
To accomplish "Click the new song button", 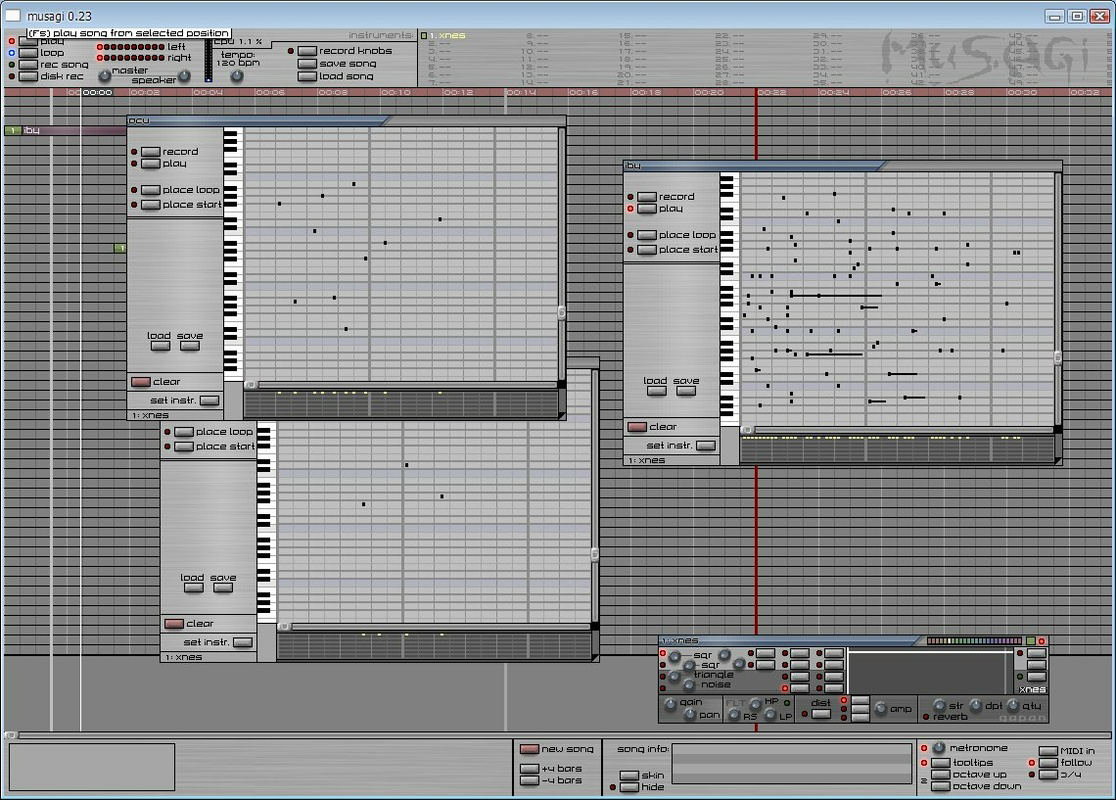I will pyautogui.click(x=530, y=749).
